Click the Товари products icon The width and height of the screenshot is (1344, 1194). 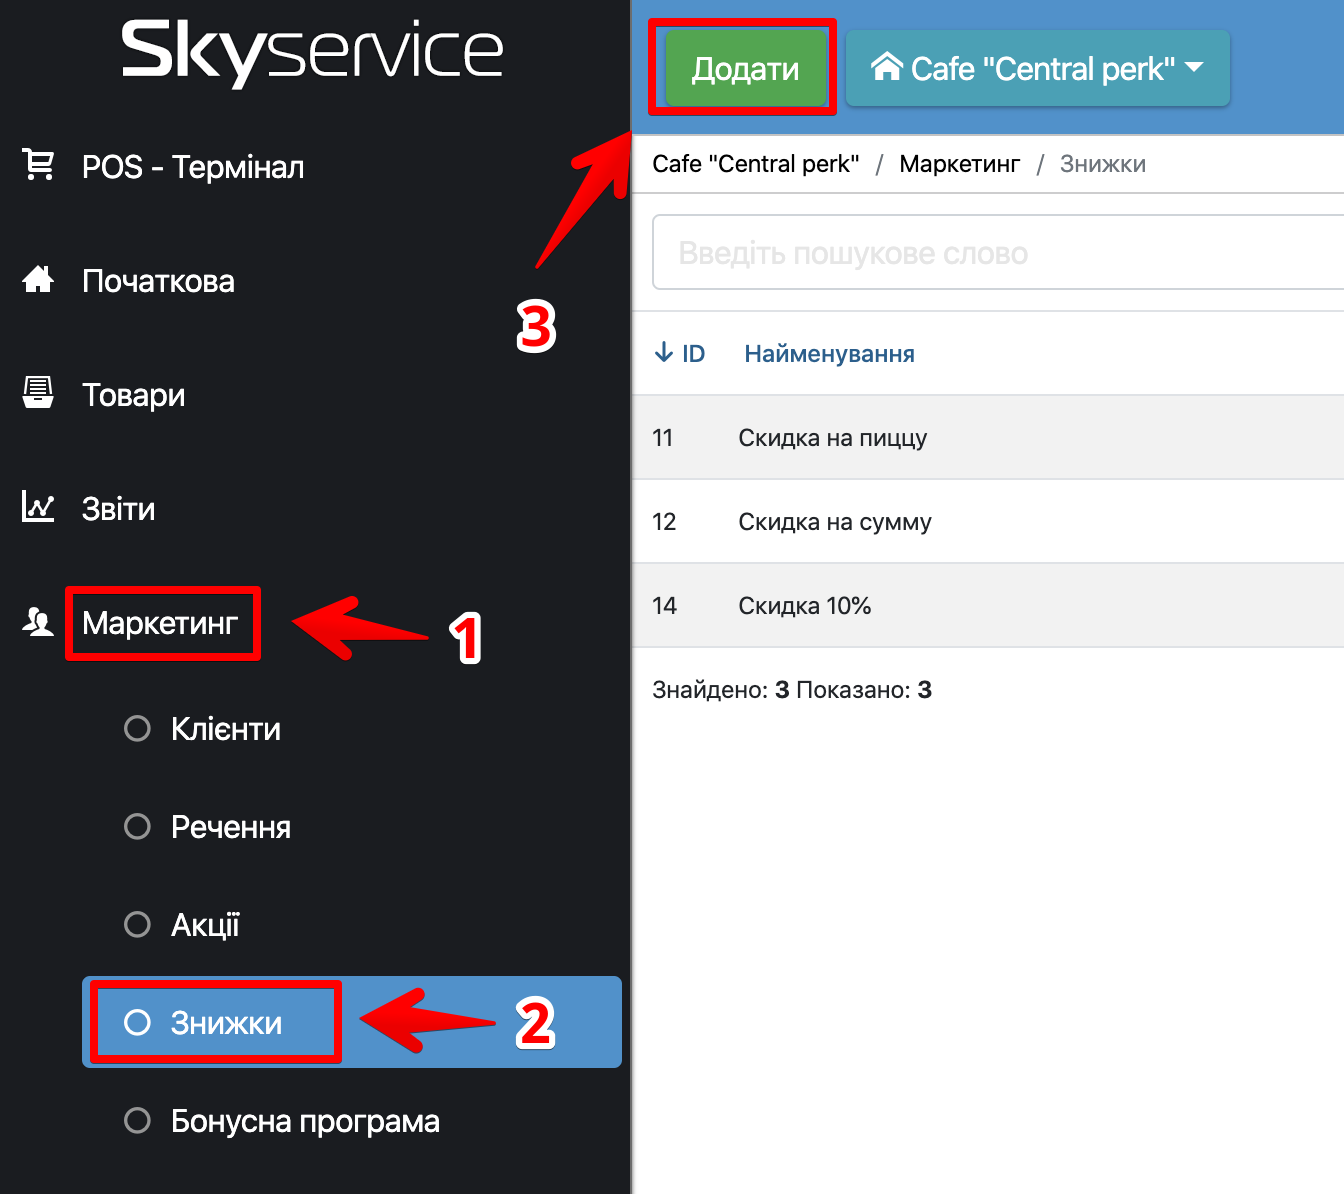[38, 393]
